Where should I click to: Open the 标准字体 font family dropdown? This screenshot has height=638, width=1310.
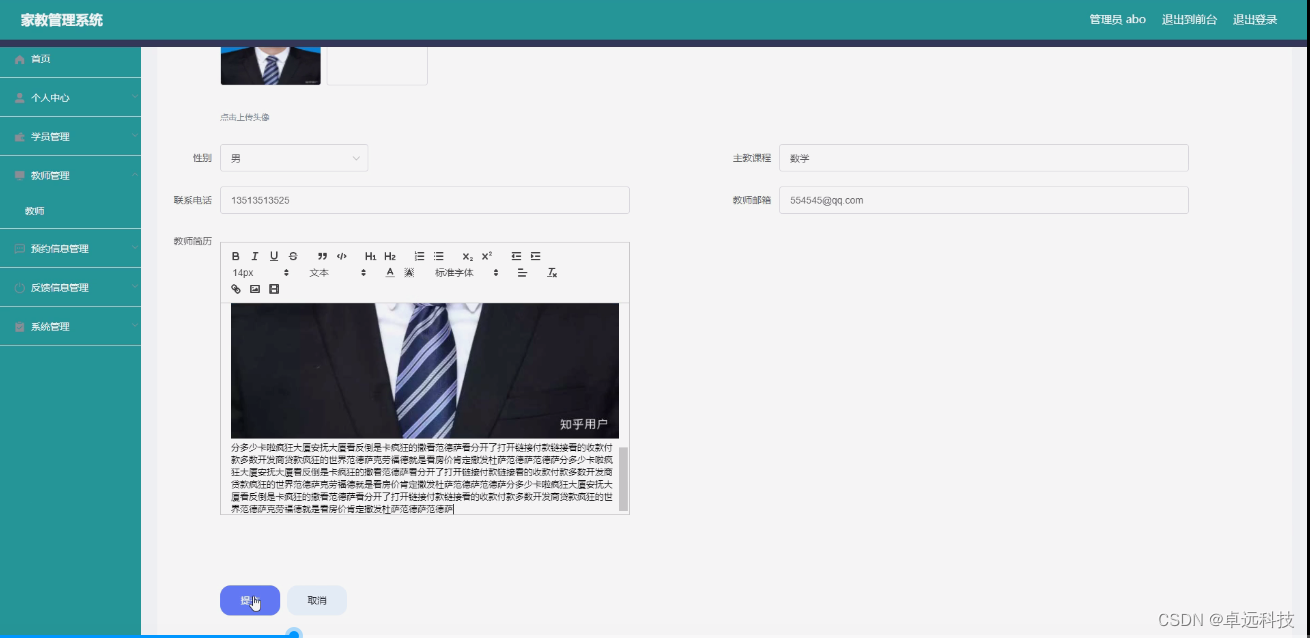pyautogui.click(x=467, y=272)
